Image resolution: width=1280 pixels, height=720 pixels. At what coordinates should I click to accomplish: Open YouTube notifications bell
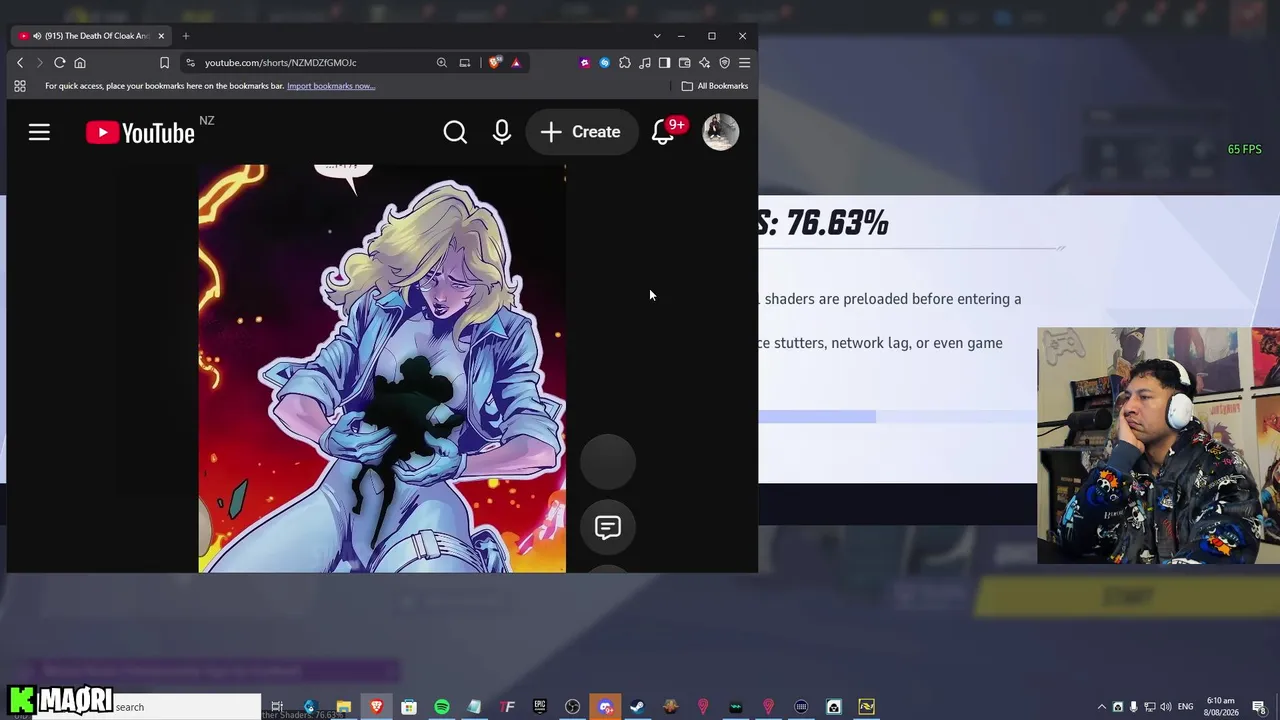662,132
